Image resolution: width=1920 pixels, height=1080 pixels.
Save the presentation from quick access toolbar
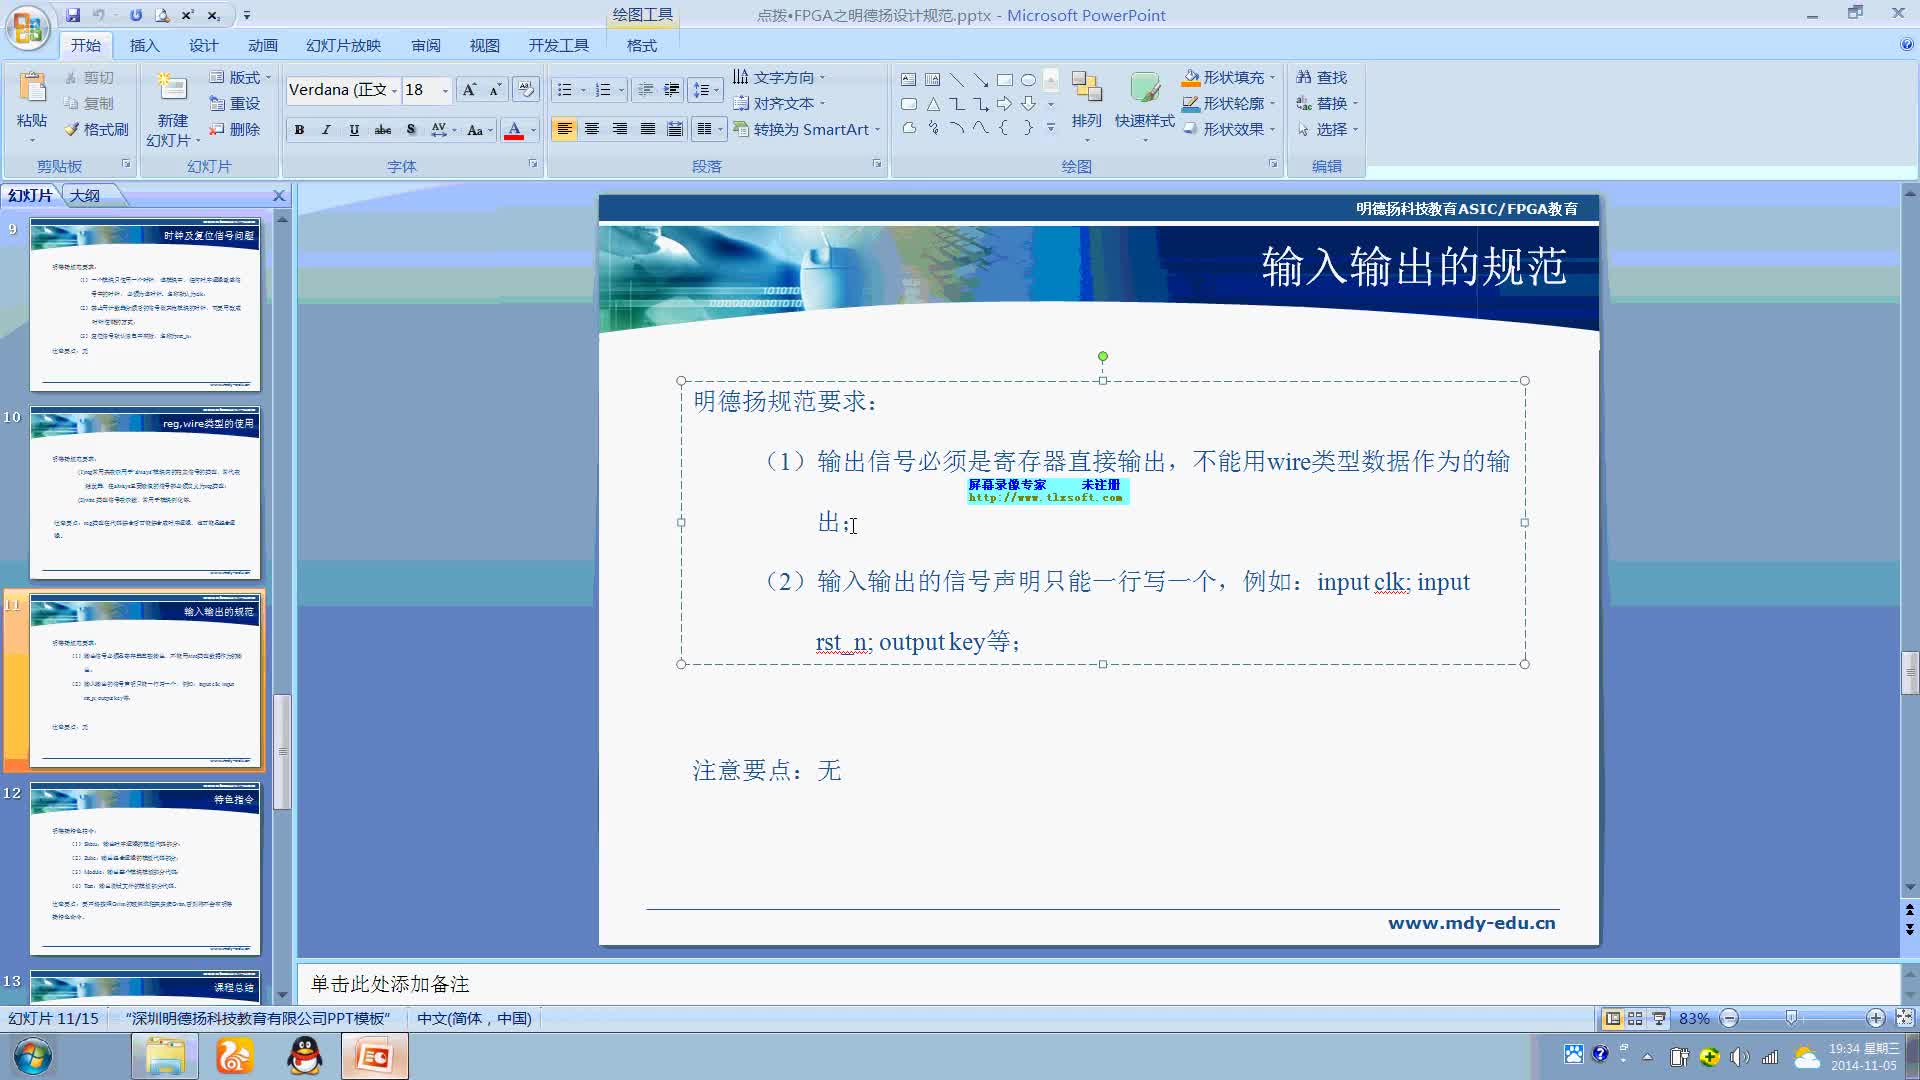click(73, 15)
